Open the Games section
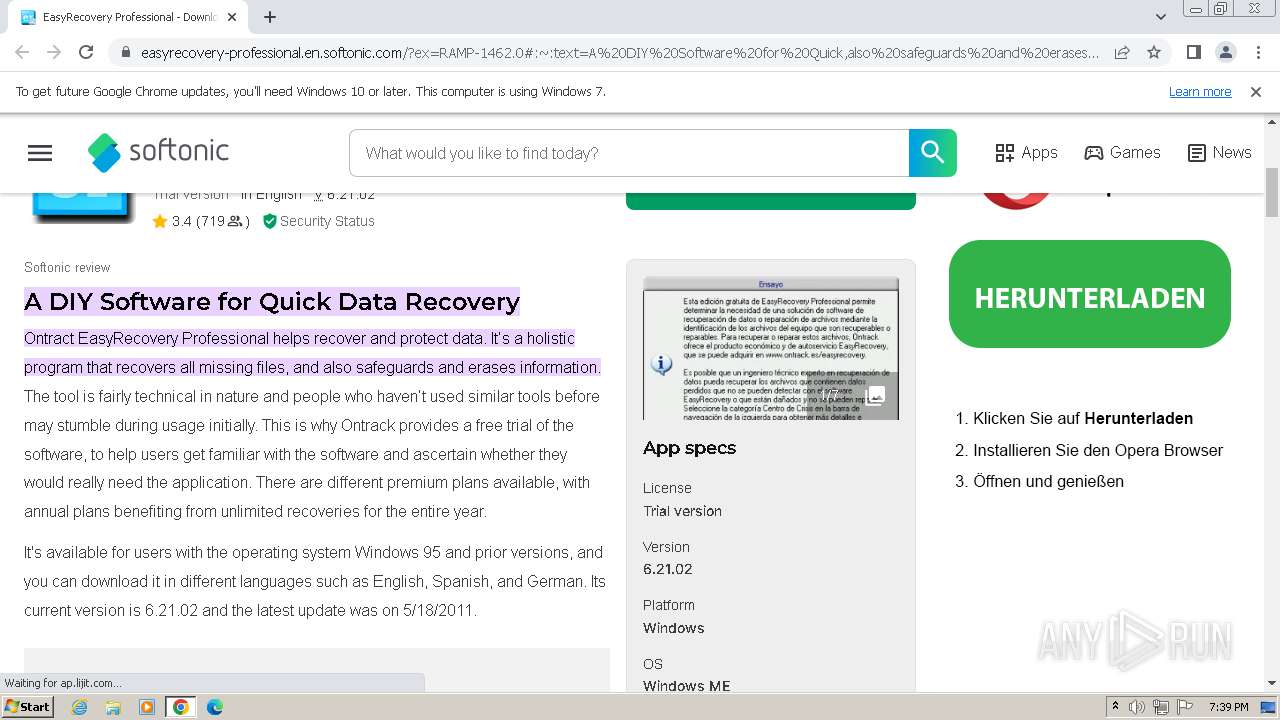The height and width of the screenshot is (720, 1280). 1122,153
